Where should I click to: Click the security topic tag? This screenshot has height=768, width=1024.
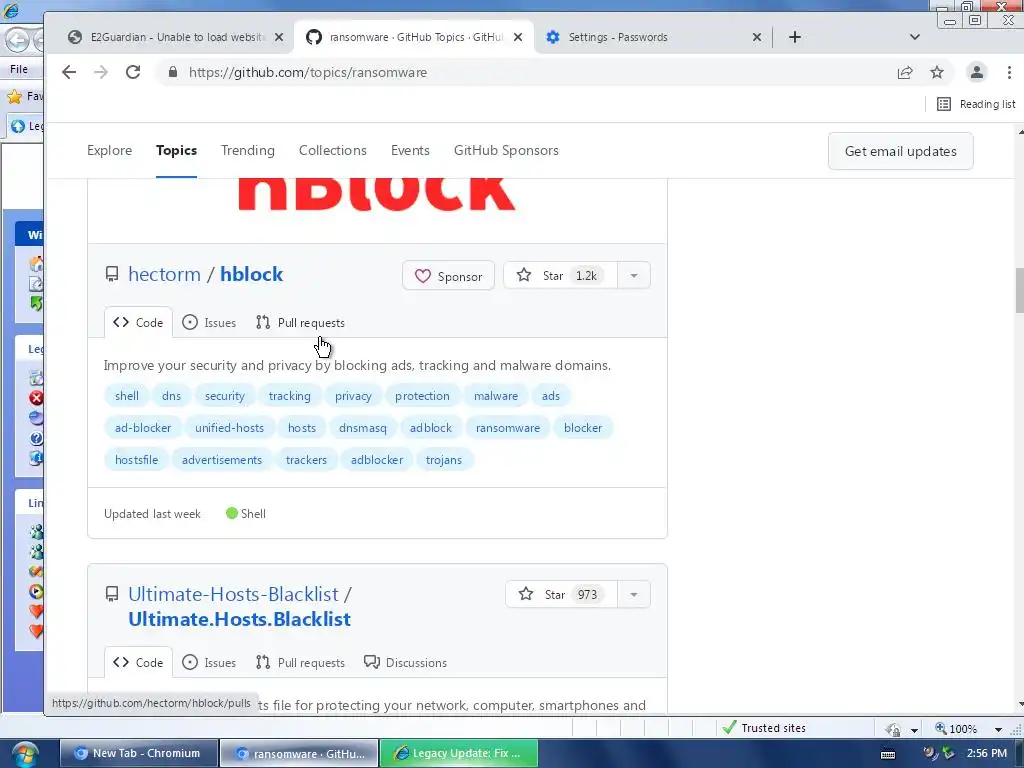point(225,396)
